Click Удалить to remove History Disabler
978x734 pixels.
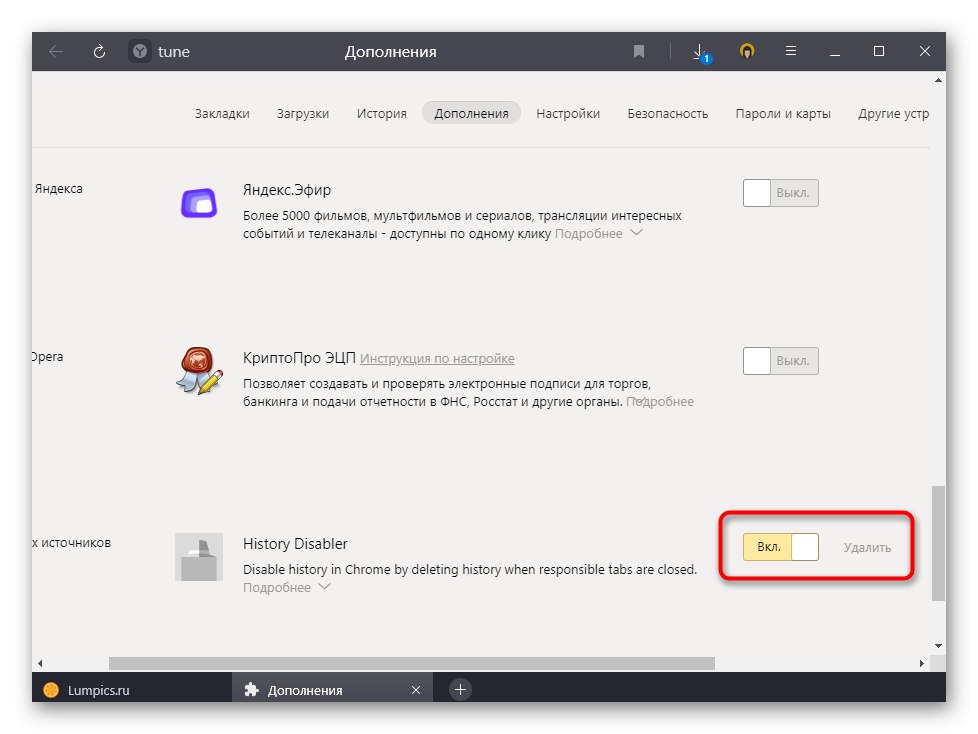867,548
